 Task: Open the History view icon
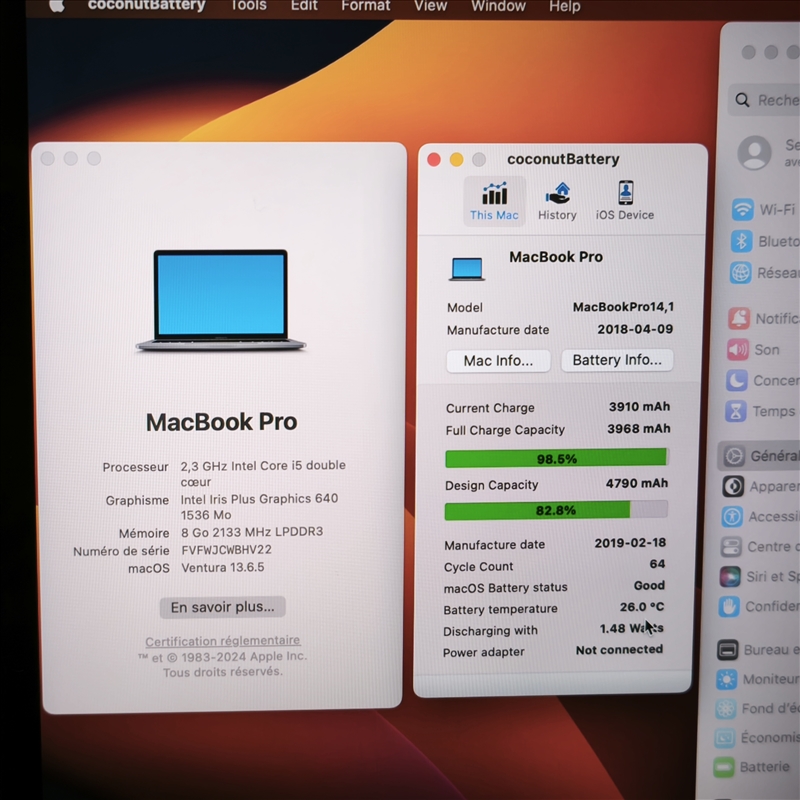pyautogui.click(x=557, y=201)
